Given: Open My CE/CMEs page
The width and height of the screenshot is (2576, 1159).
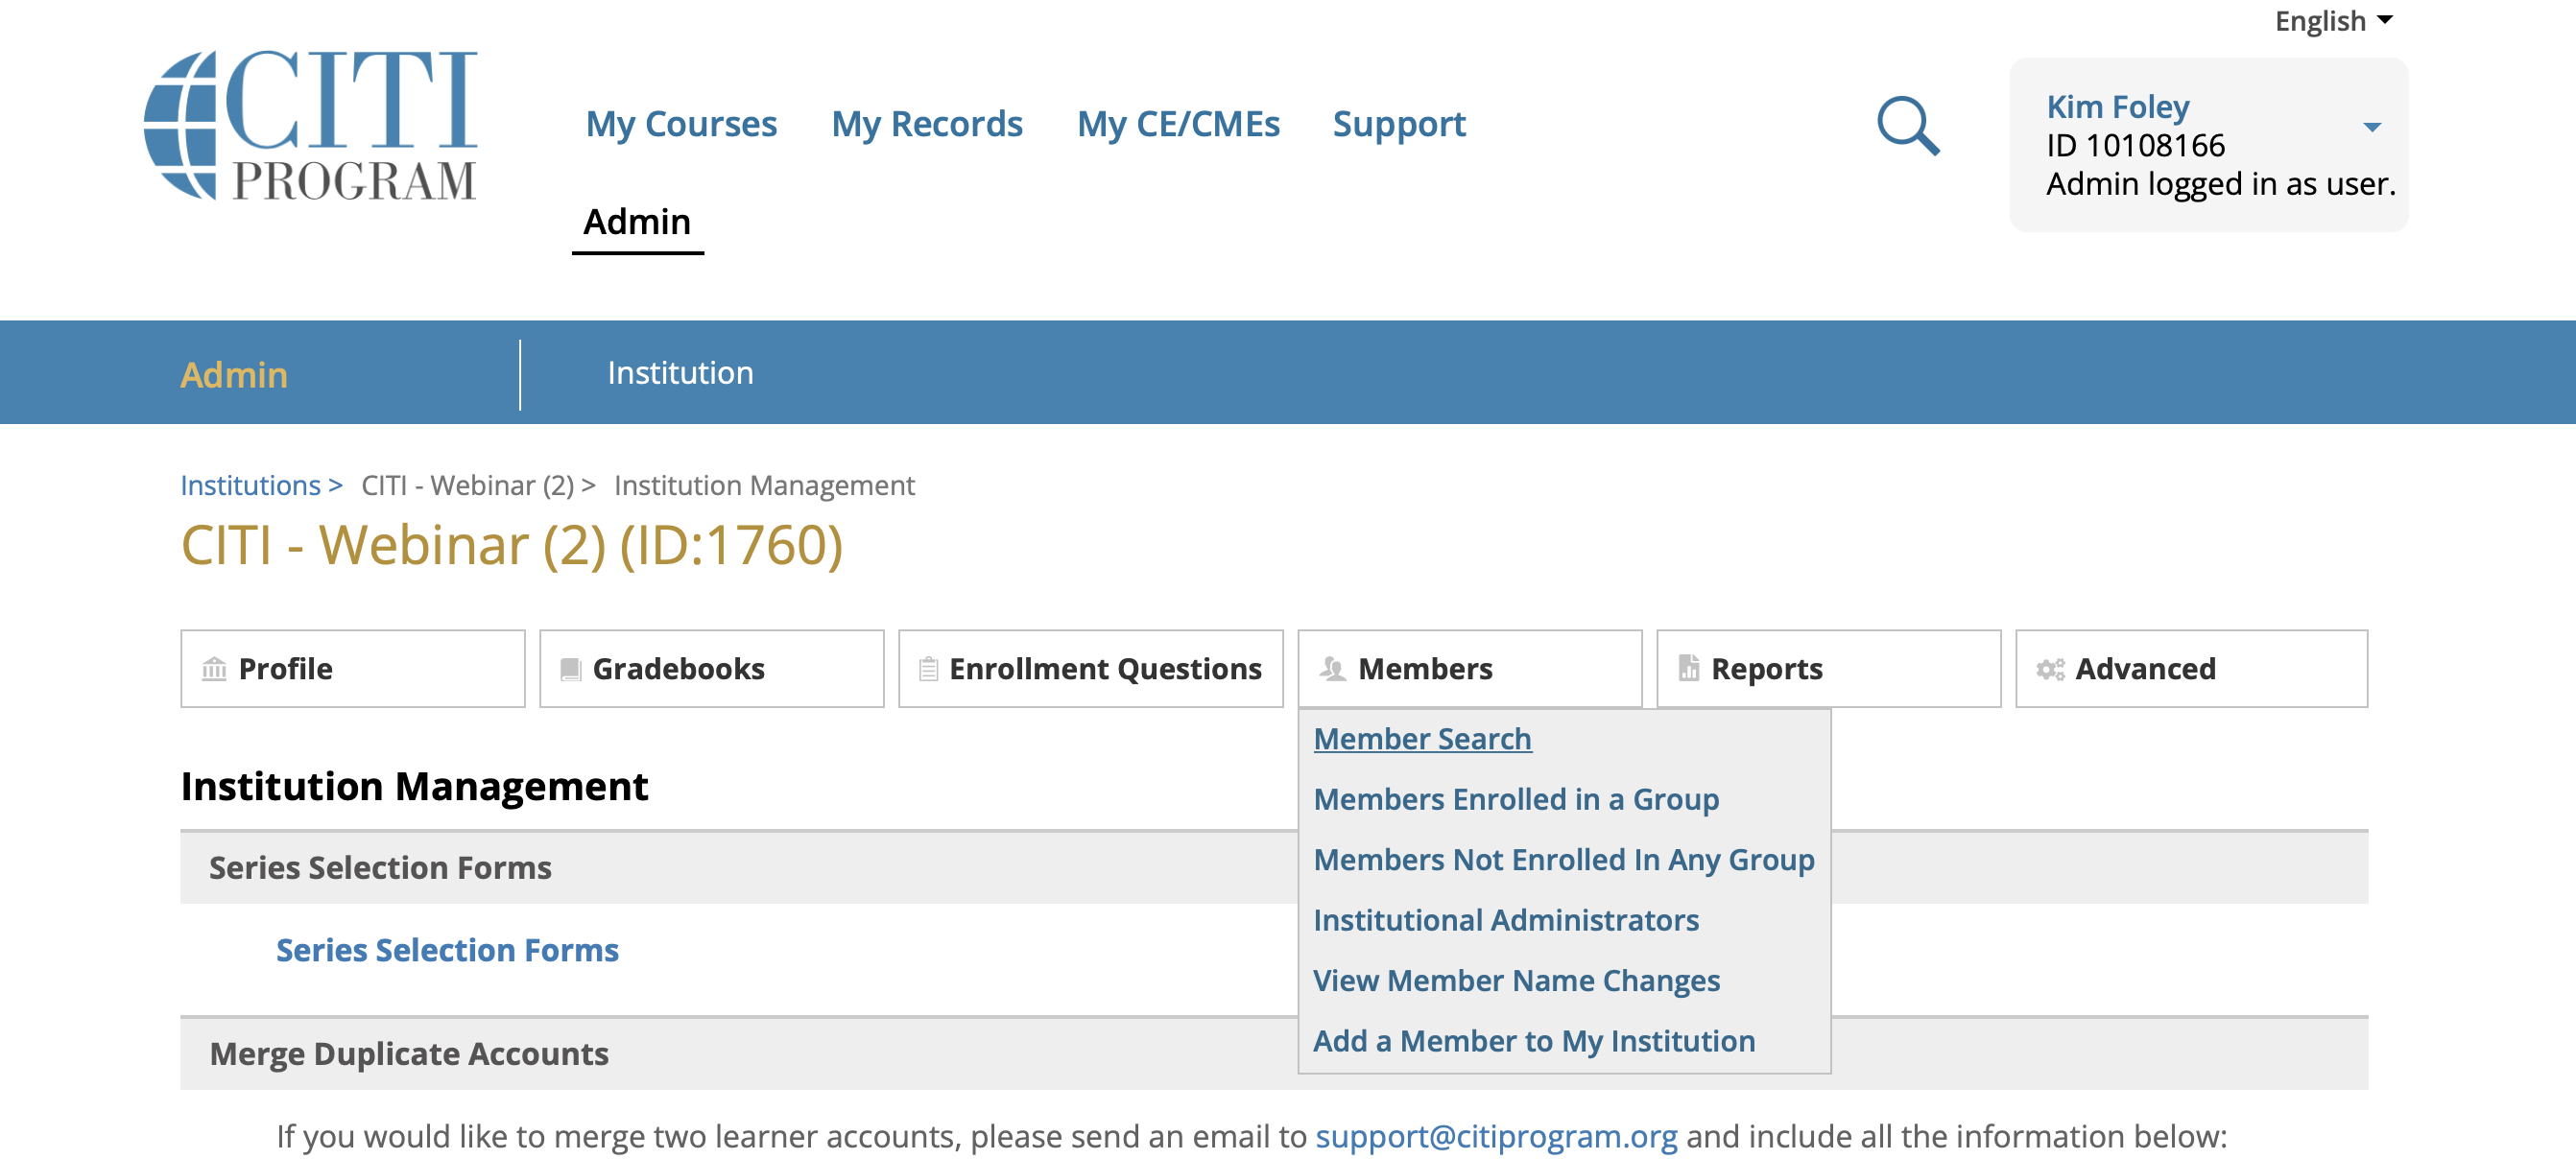Looking at the screenshot, I should pyautogui.click(x=1178, y=124).
